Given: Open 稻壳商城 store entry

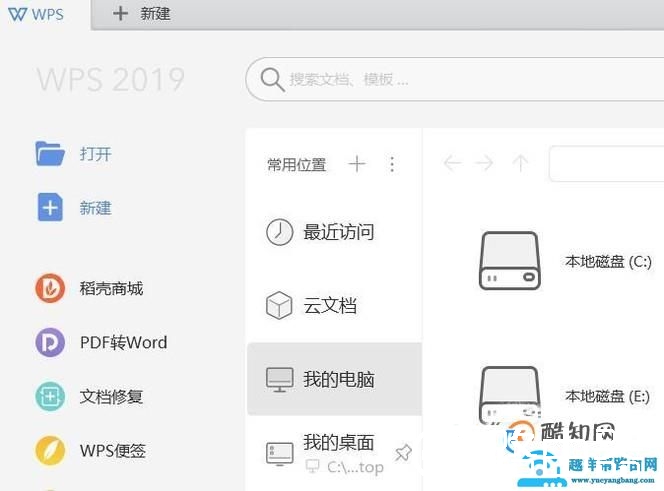Looking at the screenshot, I should click(x=111, y=288).
